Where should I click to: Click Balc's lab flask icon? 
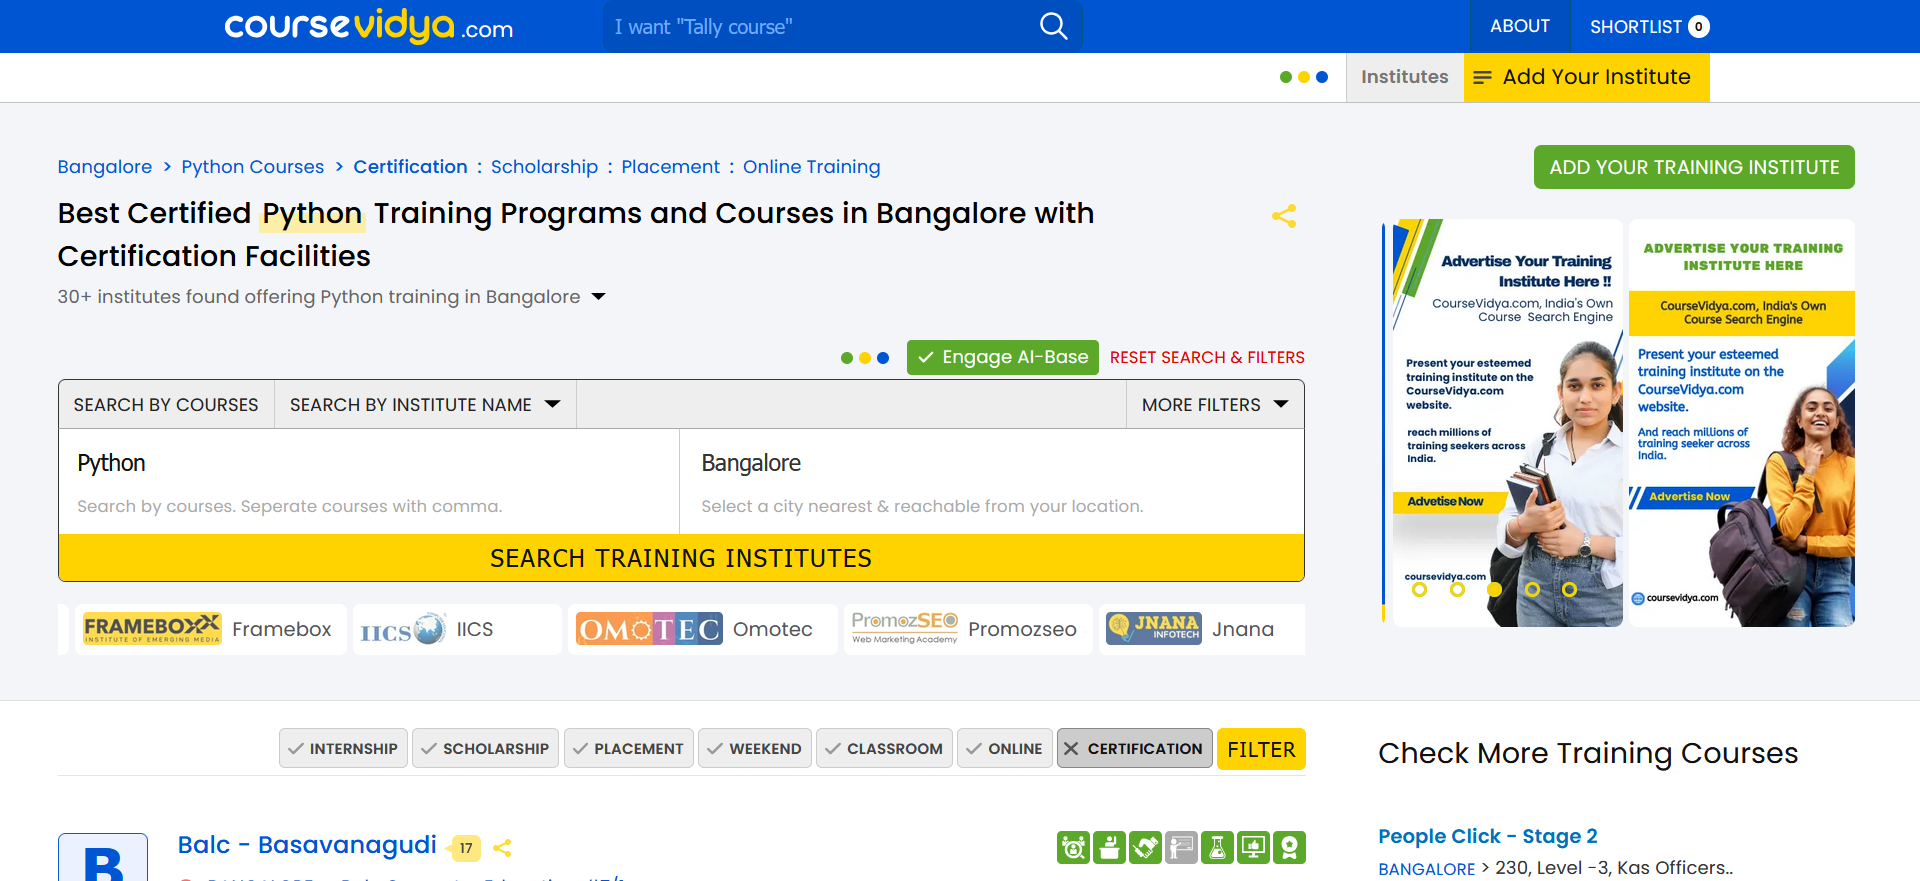tap(1217, 848)
